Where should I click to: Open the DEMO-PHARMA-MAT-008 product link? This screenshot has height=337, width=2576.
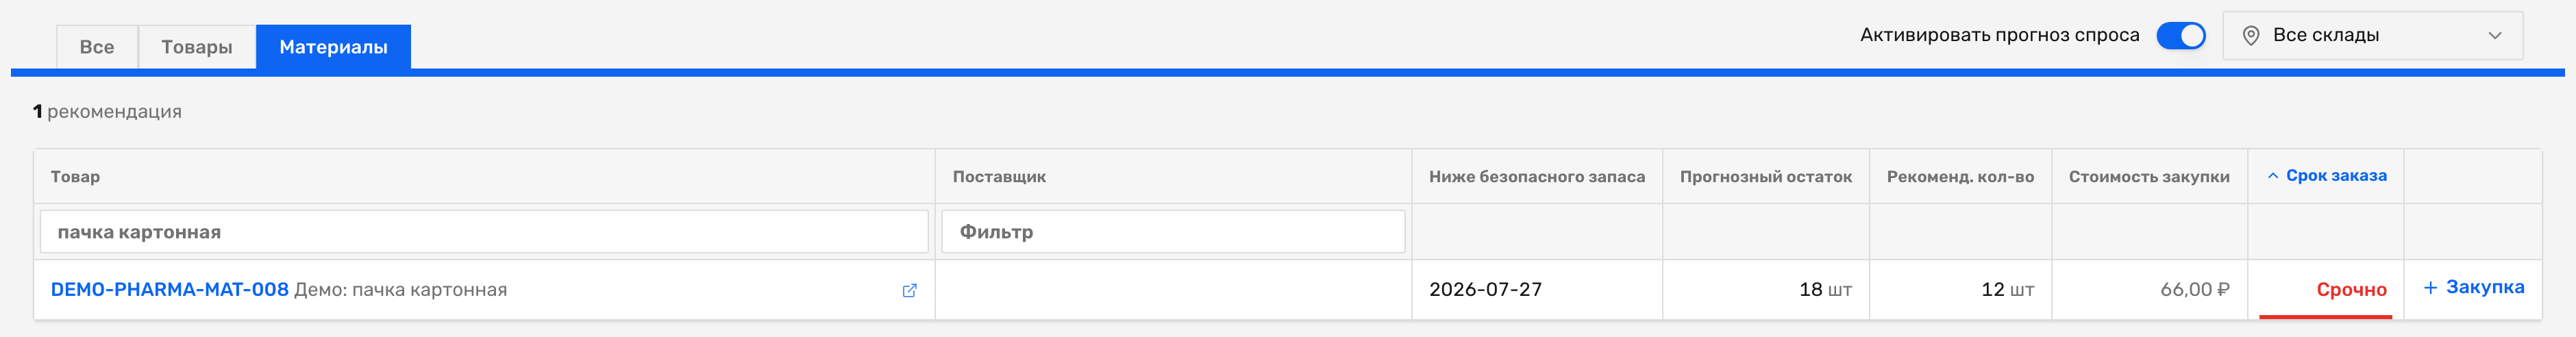pos(169,289)
